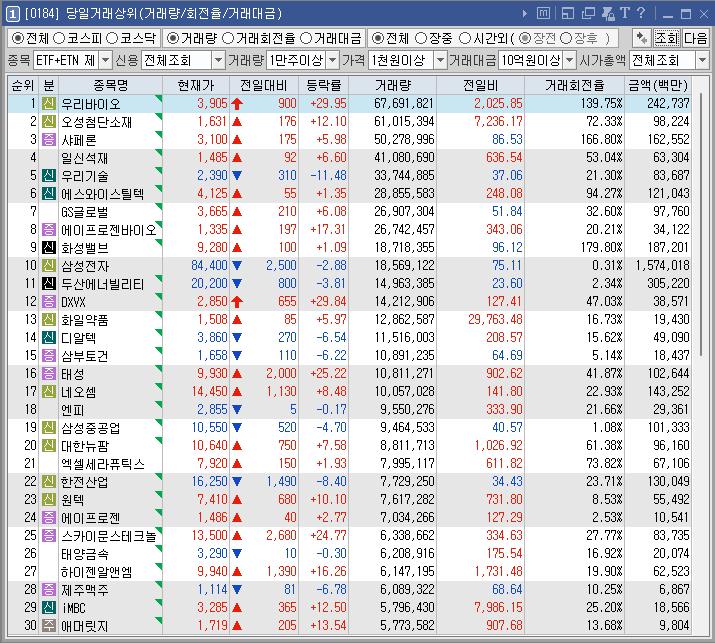Open font settings with the T icon

tap(625, 13)
